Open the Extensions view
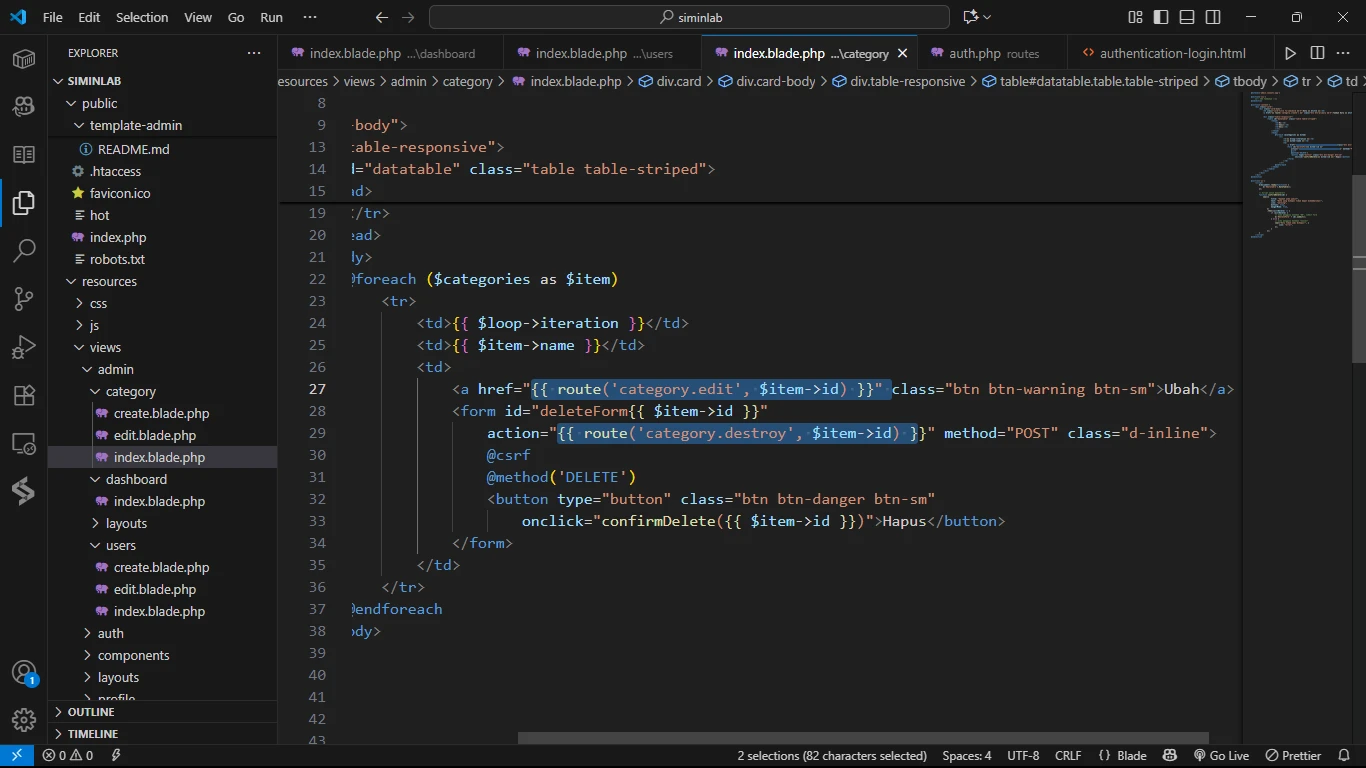This screenshot has width=1366, height=768. [24, 395]
